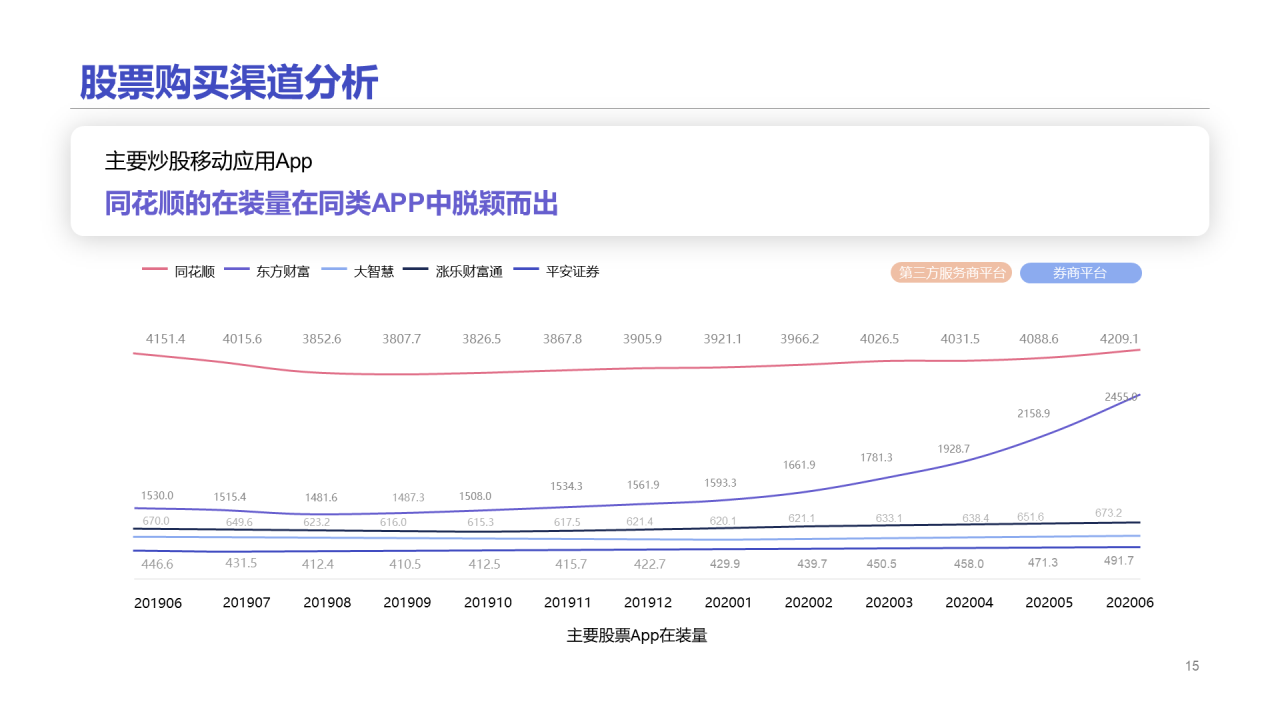Image resolution: width=1280 pixels, height=720 pixels.
Task: Click the 491.7 data label
Action: pos(1117,561)
